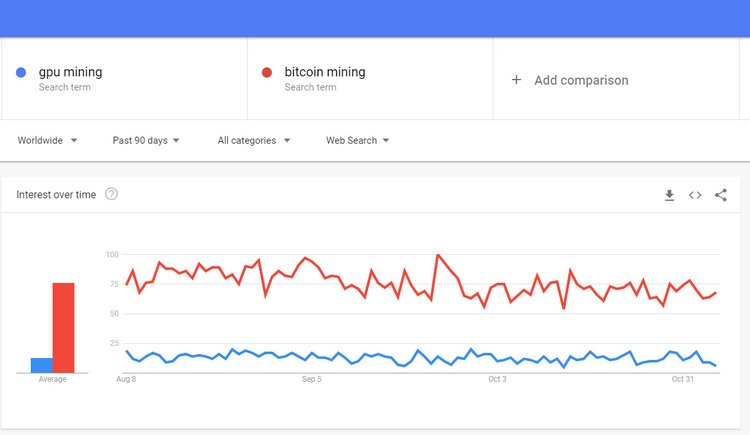Click the red bitcoin mining color dot

click(267, 73)
